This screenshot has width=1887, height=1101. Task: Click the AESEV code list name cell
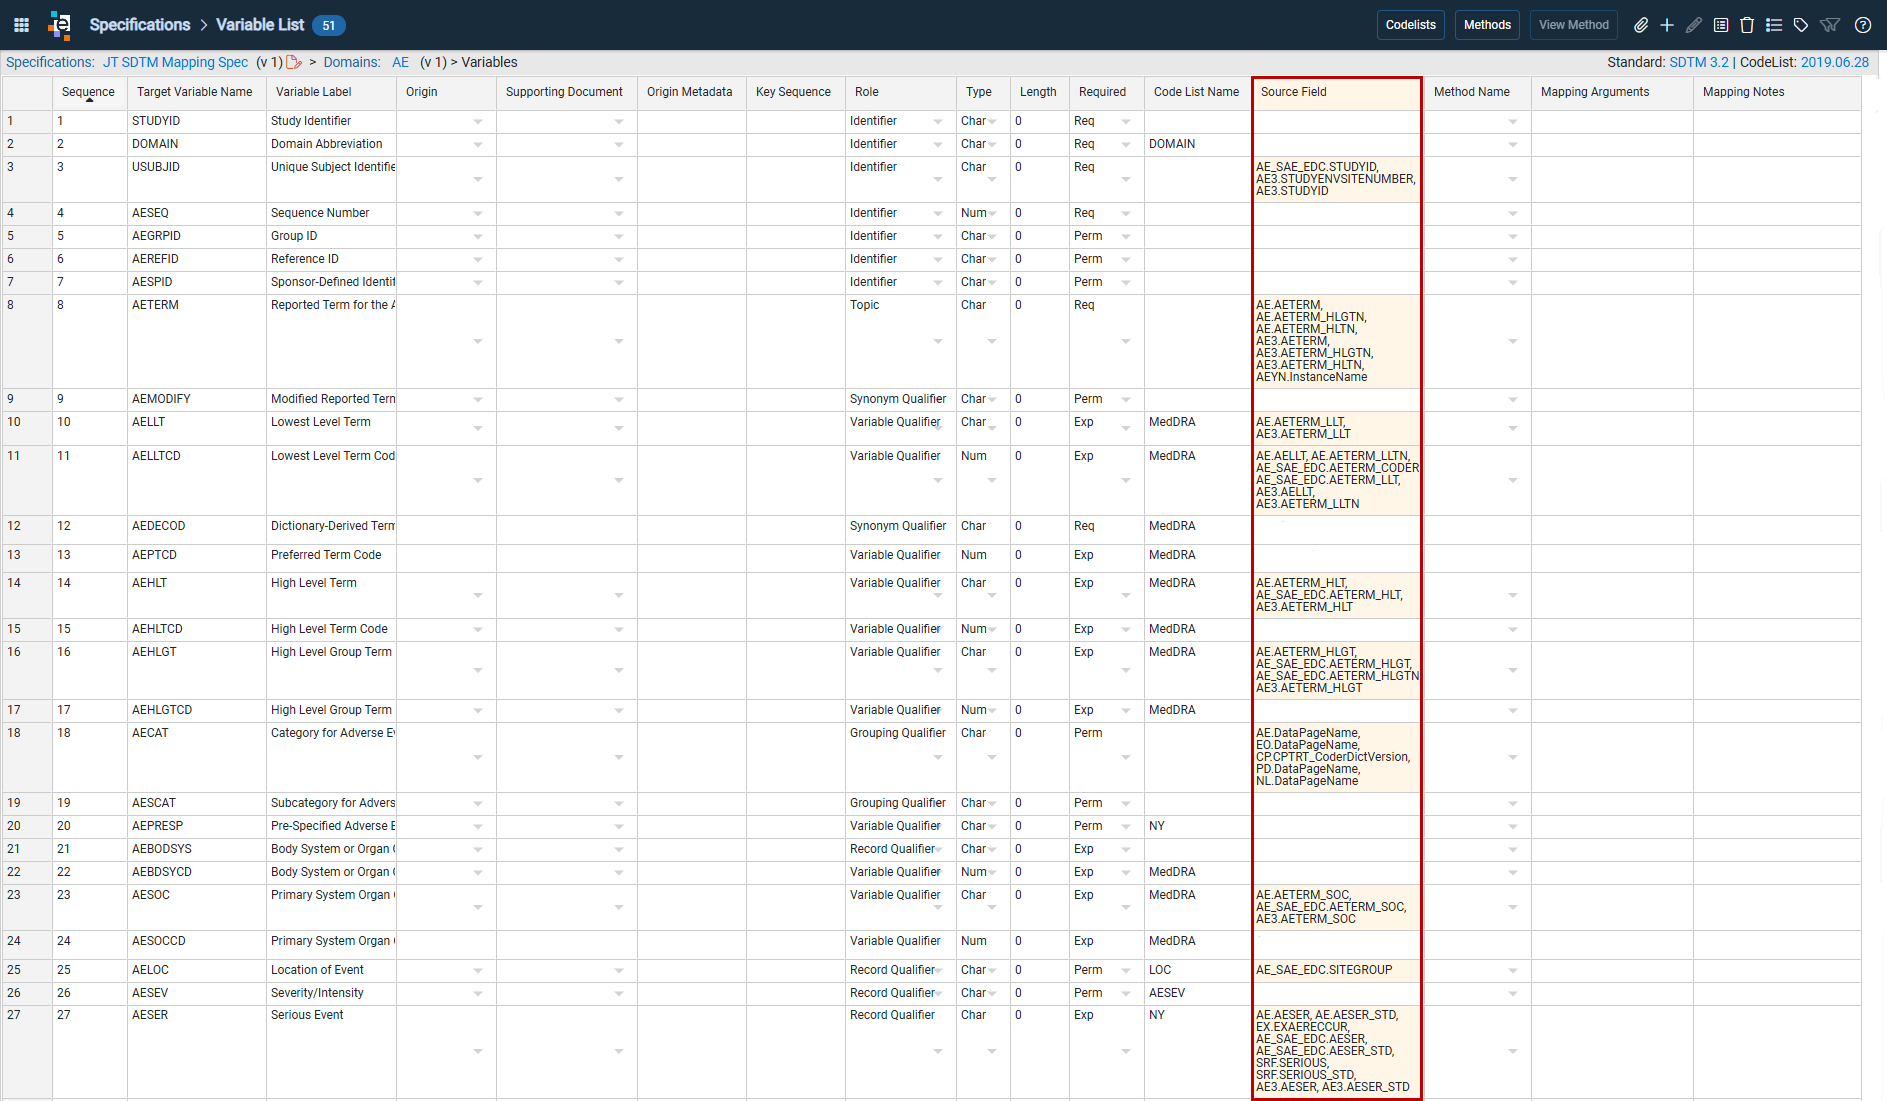tap(1198, 994)
